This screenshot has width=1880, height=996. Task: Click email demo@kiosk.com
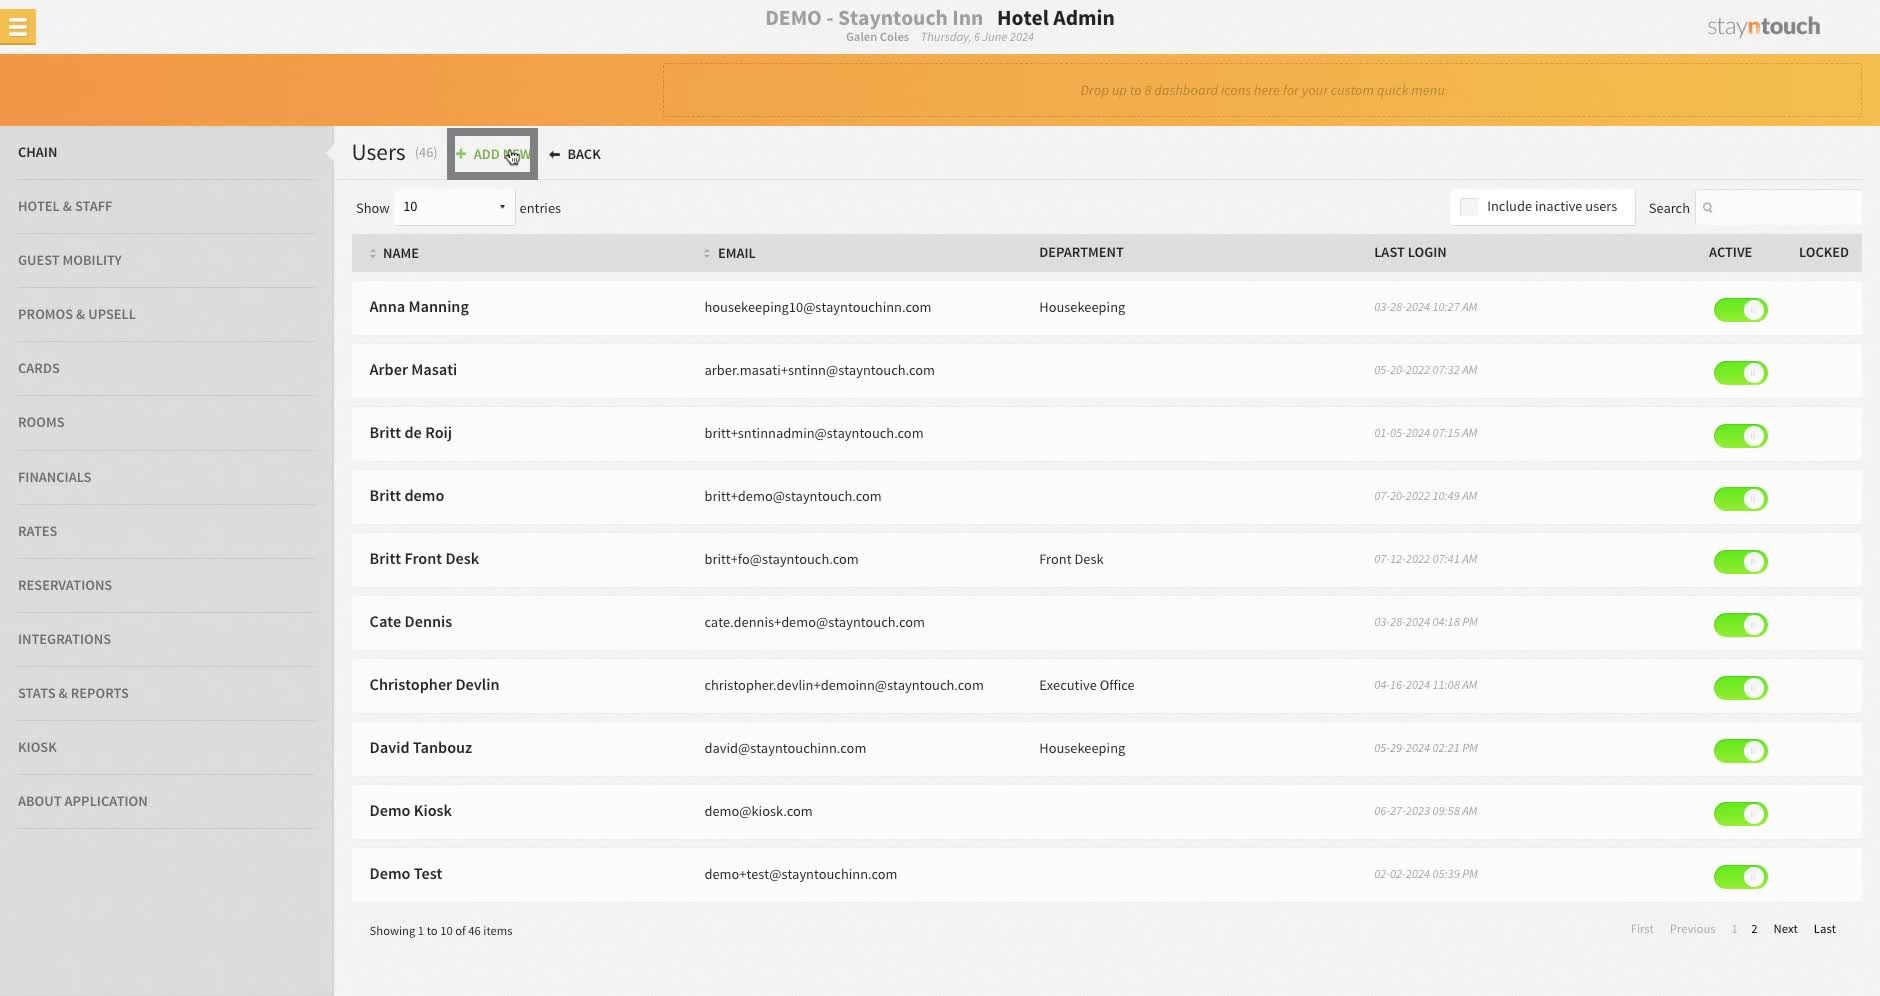pyautogui.click(x=758, y=812)
